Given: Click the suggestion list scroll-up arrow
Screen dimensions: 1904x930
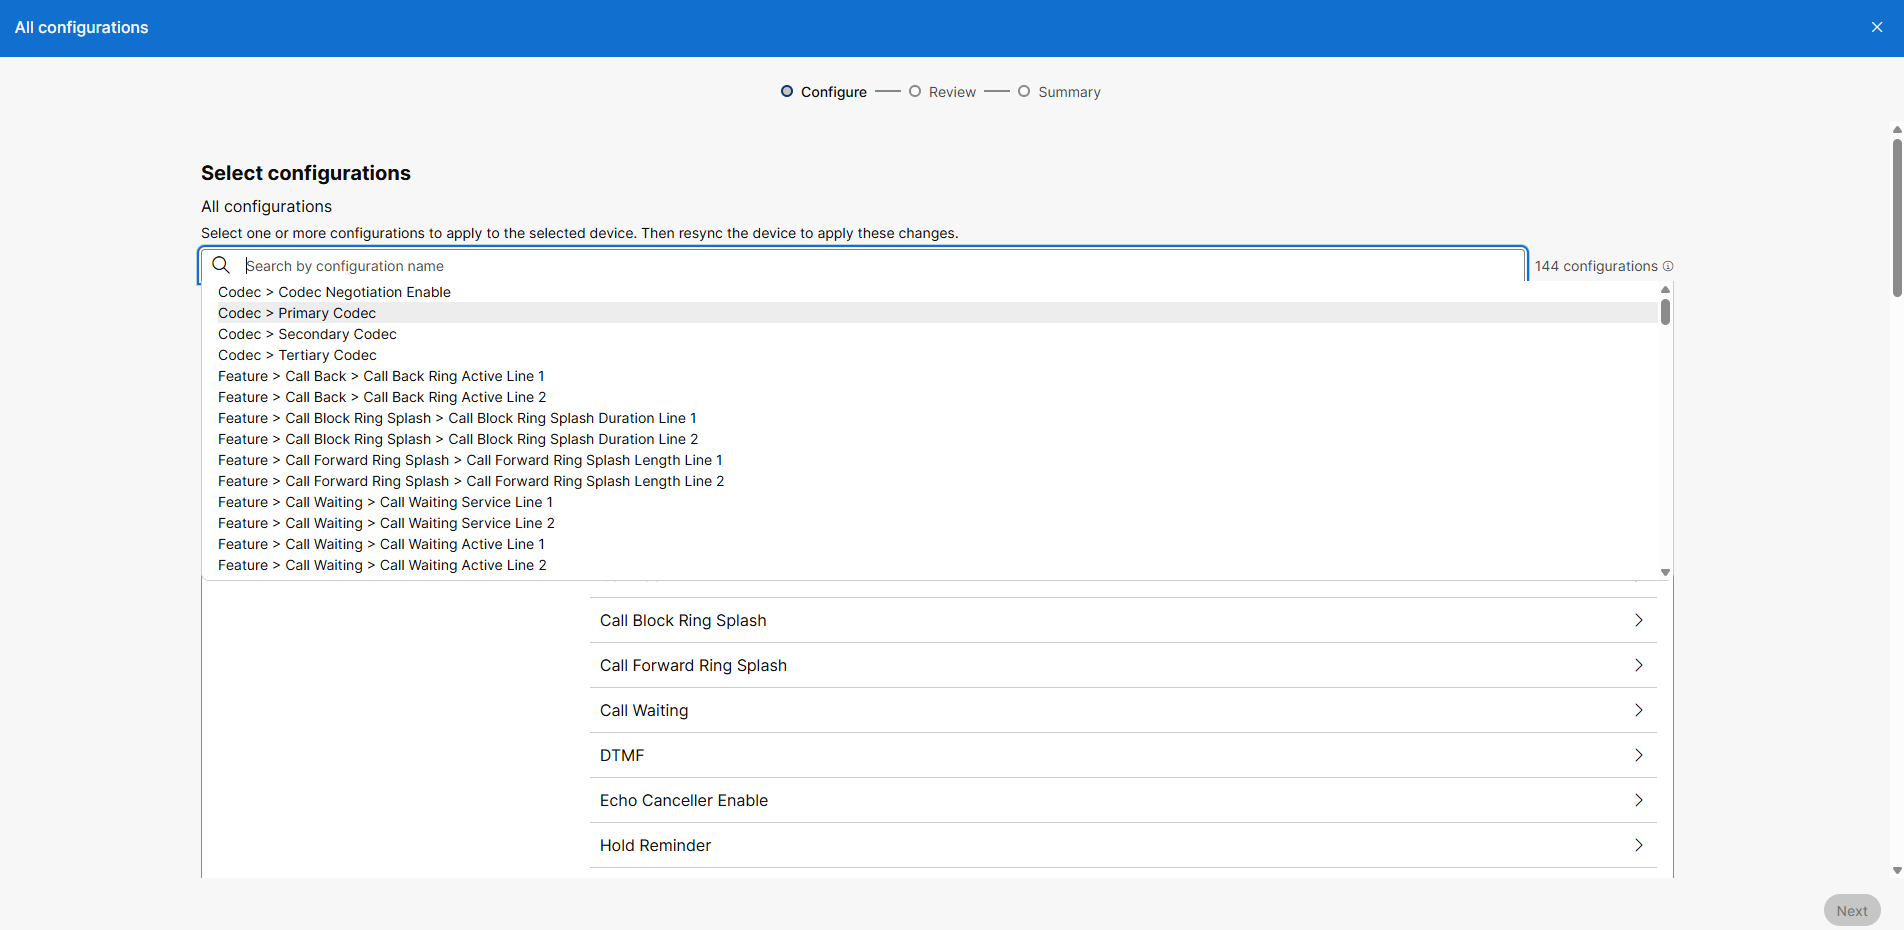Looking at the screenshot, I should pyautogui.click(x=1665, y=289).
